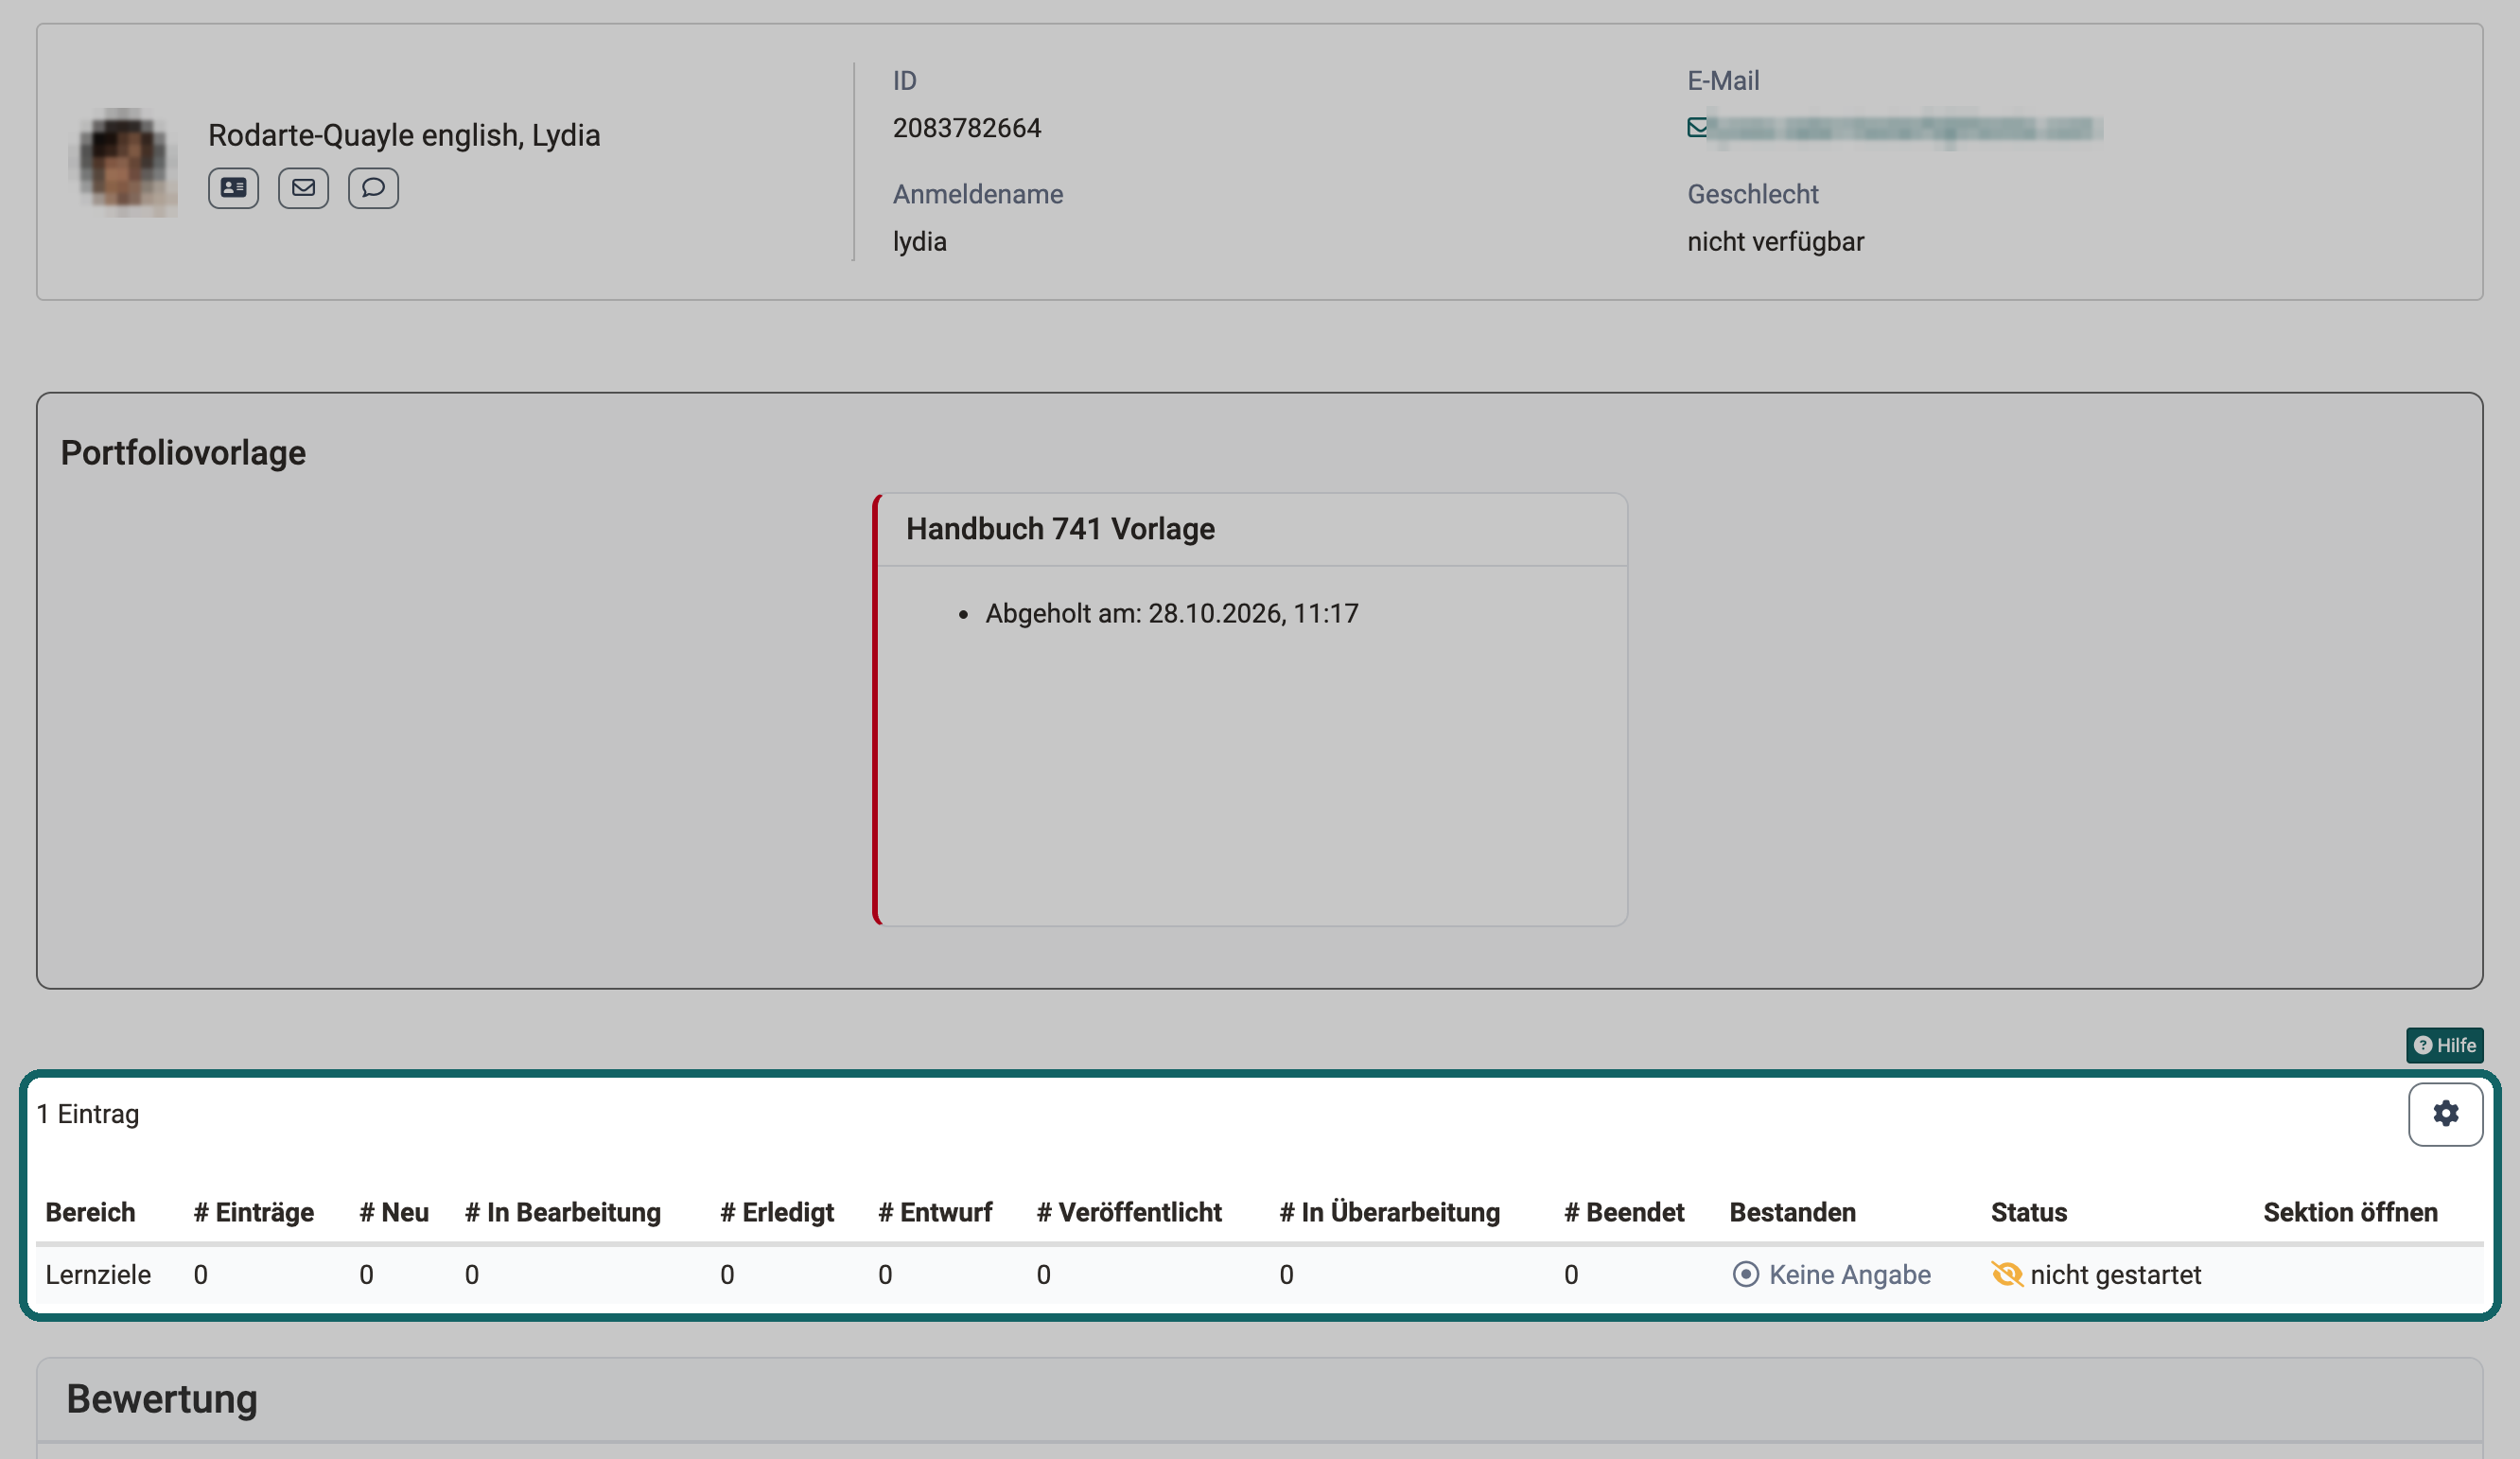Click the Sektion öffnen column header
Screen dimensions: 2520x1459
(2350, 1212)
